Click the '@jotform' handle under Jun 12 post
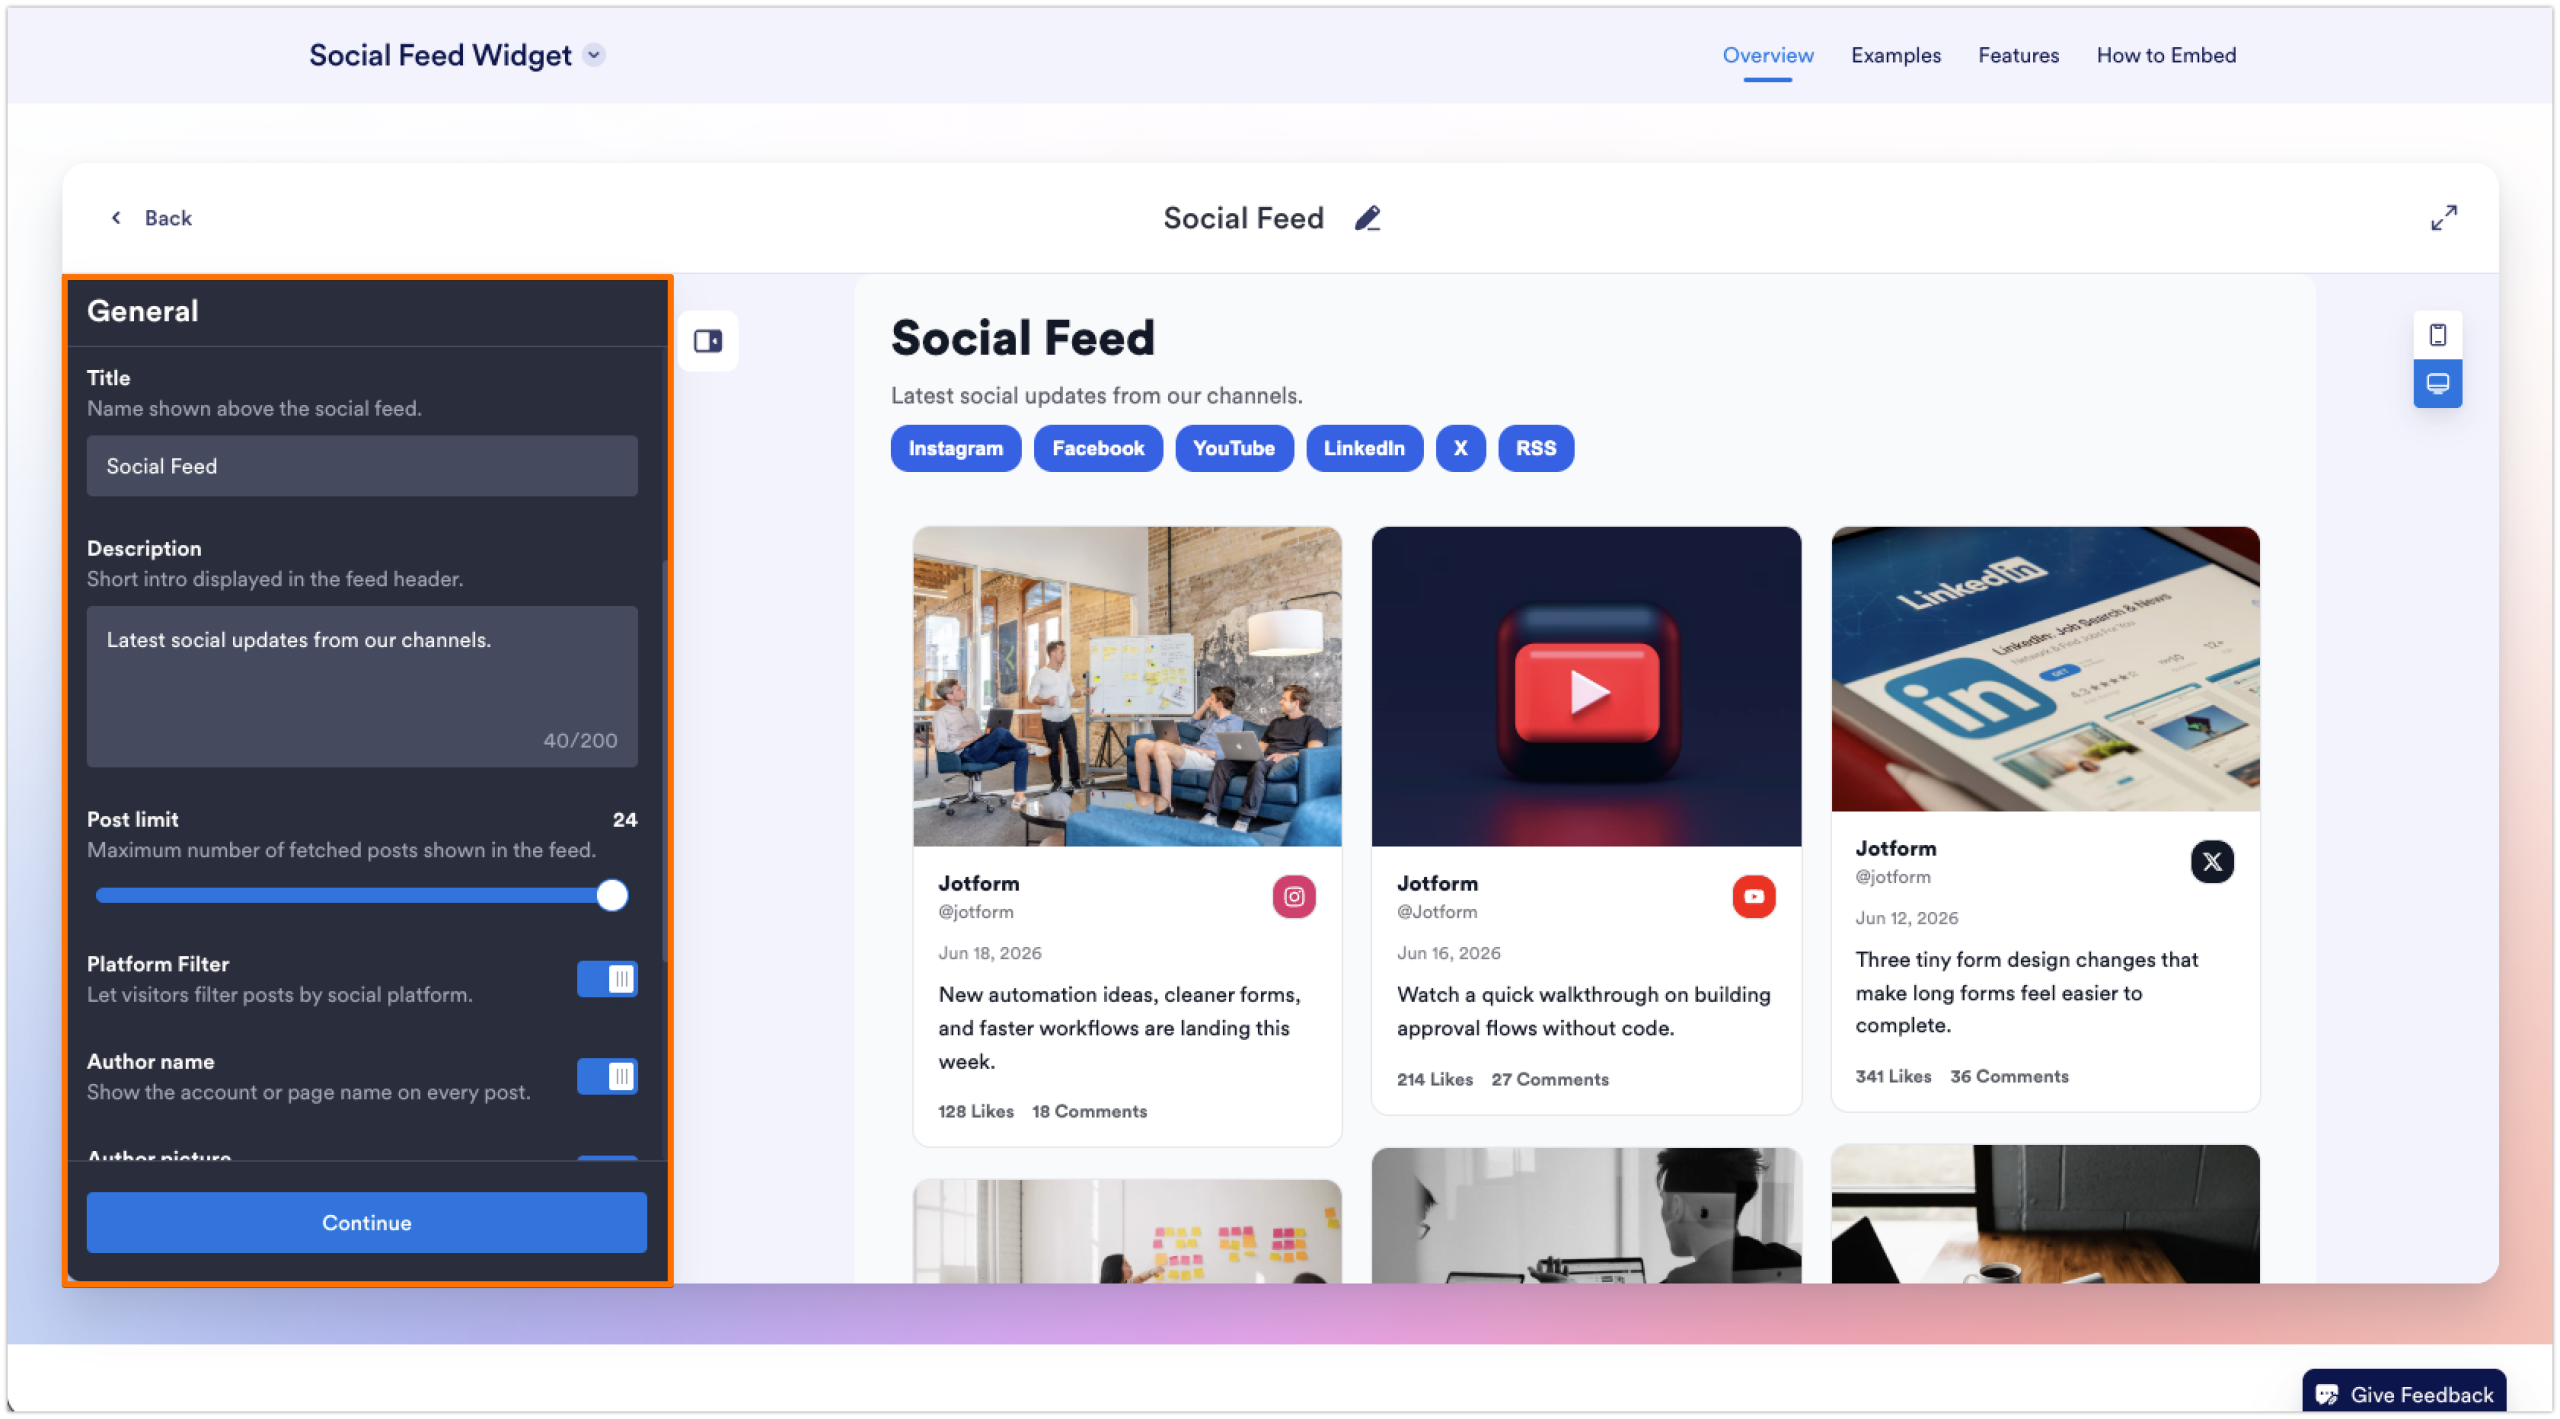This screenshot has width=2560, height=1419. click(1893, 877)
